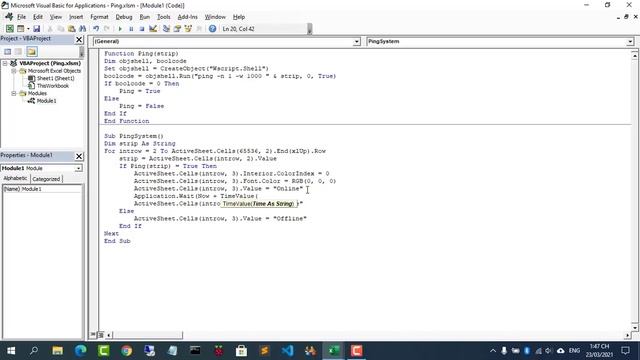The image size is (640, 360).
Task: Open the Add-Ins menu
Action: tap(187, 17)
